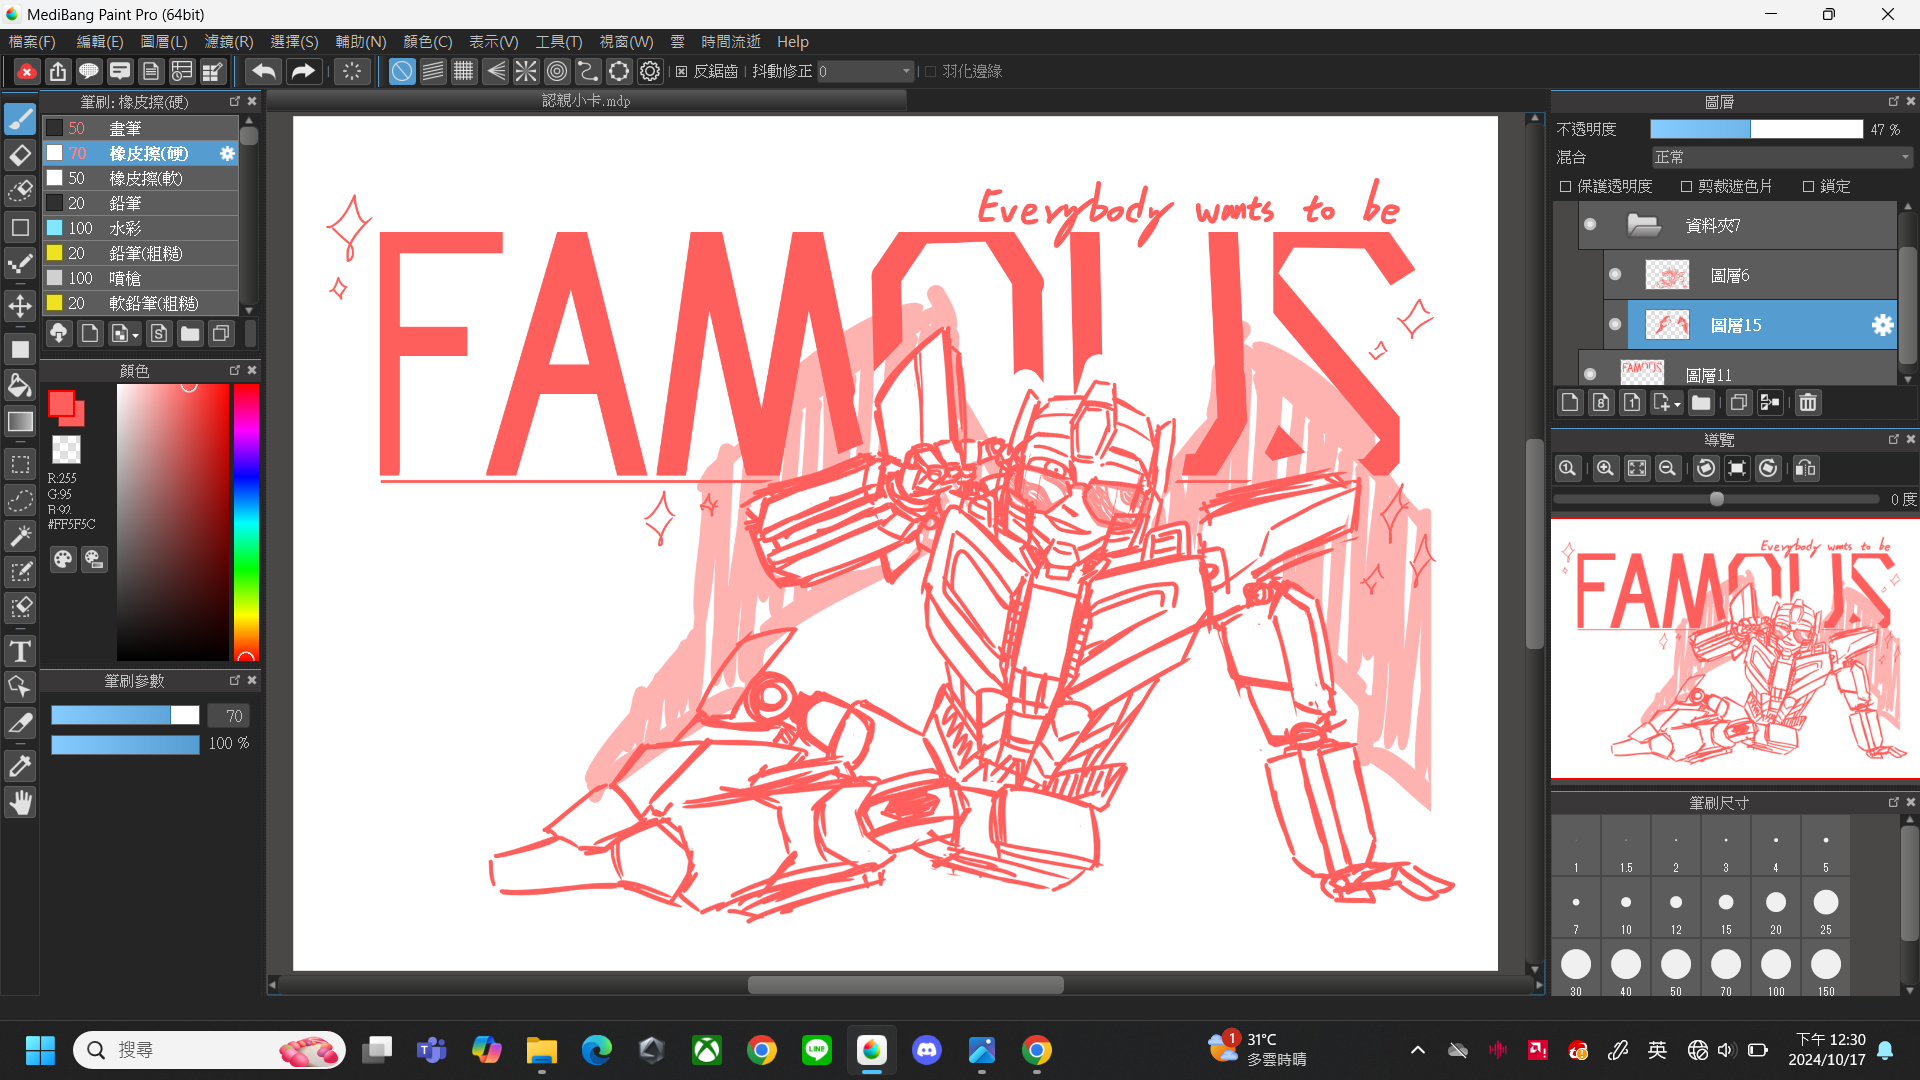Click the Windows search box in taskbar
This screenshot has height=1080, width=1920.
pyautogui.click(x=210, y=1050)
